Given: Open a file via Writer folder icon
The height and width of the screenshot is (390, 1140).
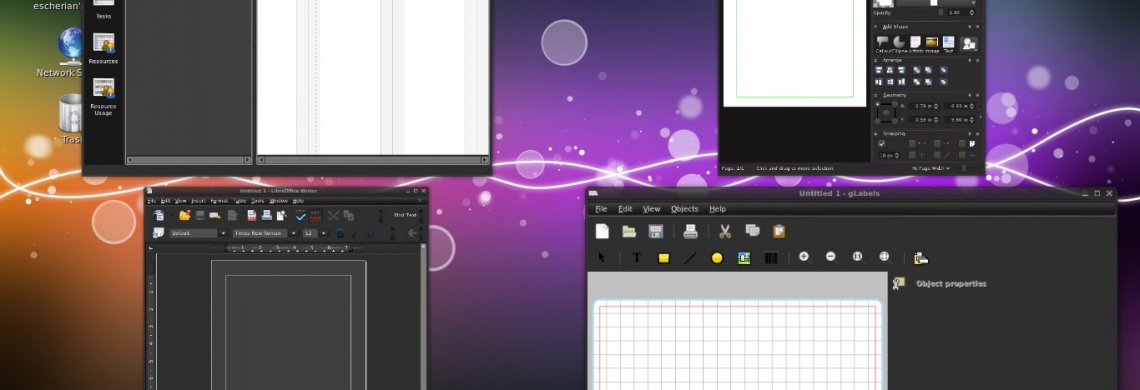Looking at the screenshot, I should tap(185, 215).
